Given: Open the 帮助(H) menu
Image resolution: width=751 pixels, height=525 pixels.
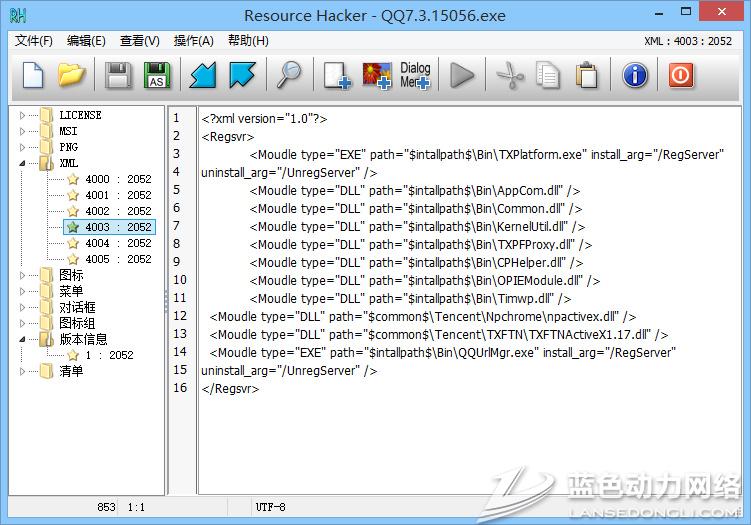Looking at the screenshot, I should pyautogui.click(x=248, y=41).
